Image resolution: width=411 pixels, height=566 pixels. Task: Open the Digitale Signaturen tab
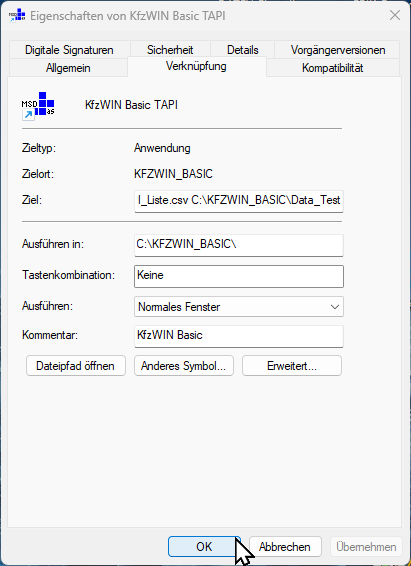(x=69, y=50)
